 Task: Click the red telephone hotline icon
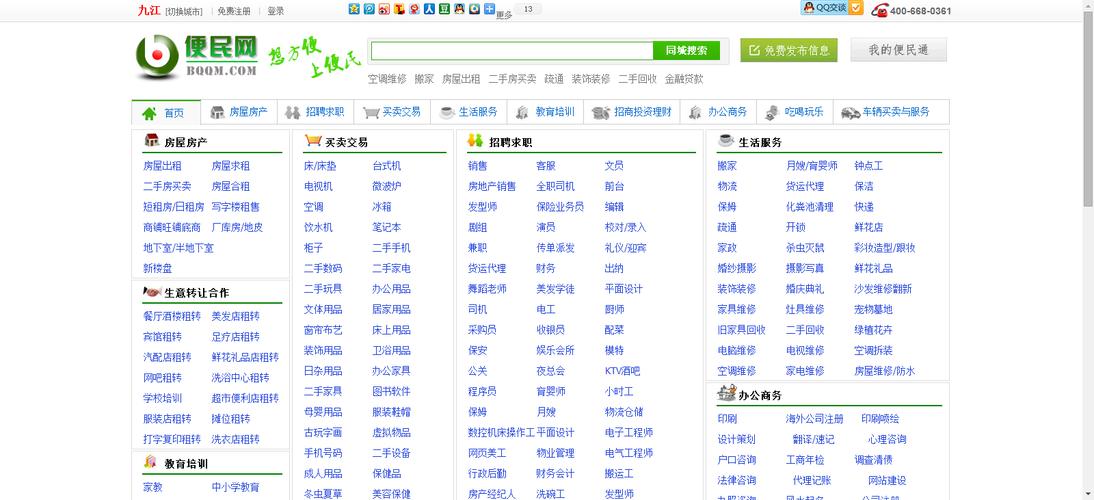879,11
